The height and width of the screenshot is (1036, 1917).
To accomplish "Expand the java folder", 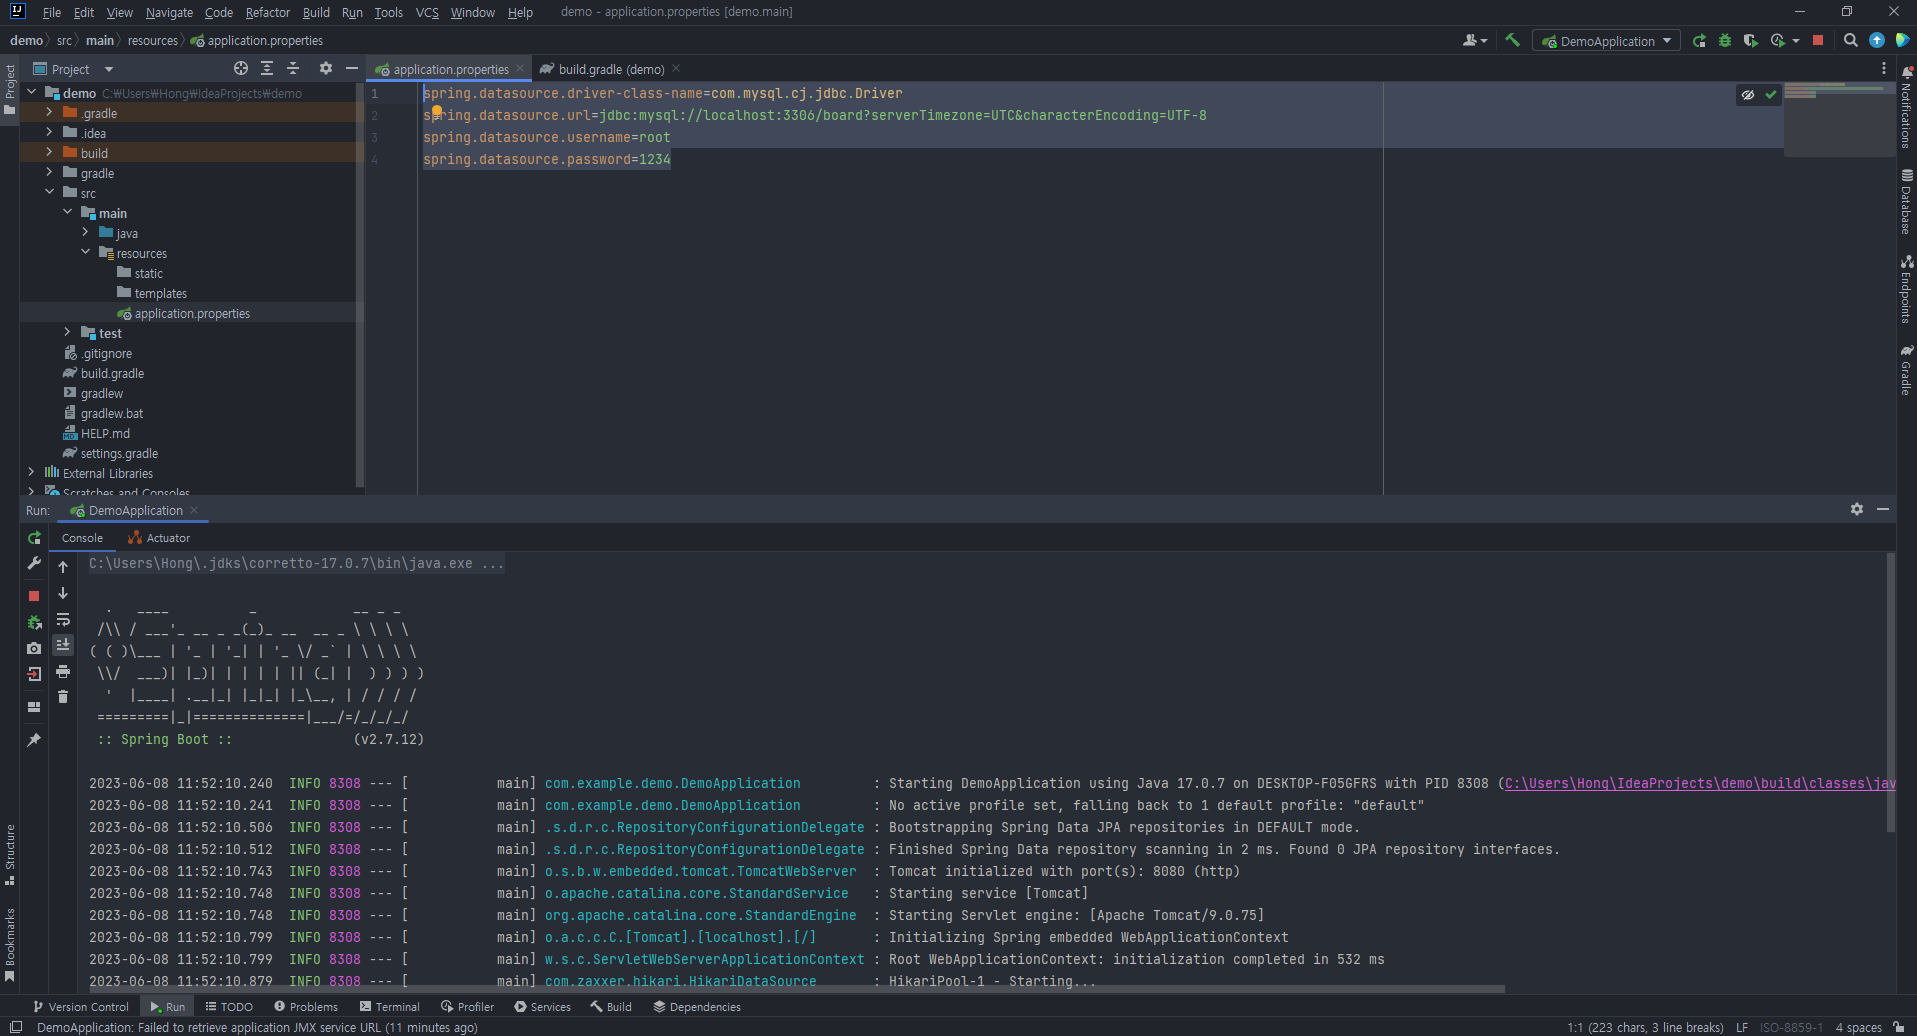I will point(85,233).
